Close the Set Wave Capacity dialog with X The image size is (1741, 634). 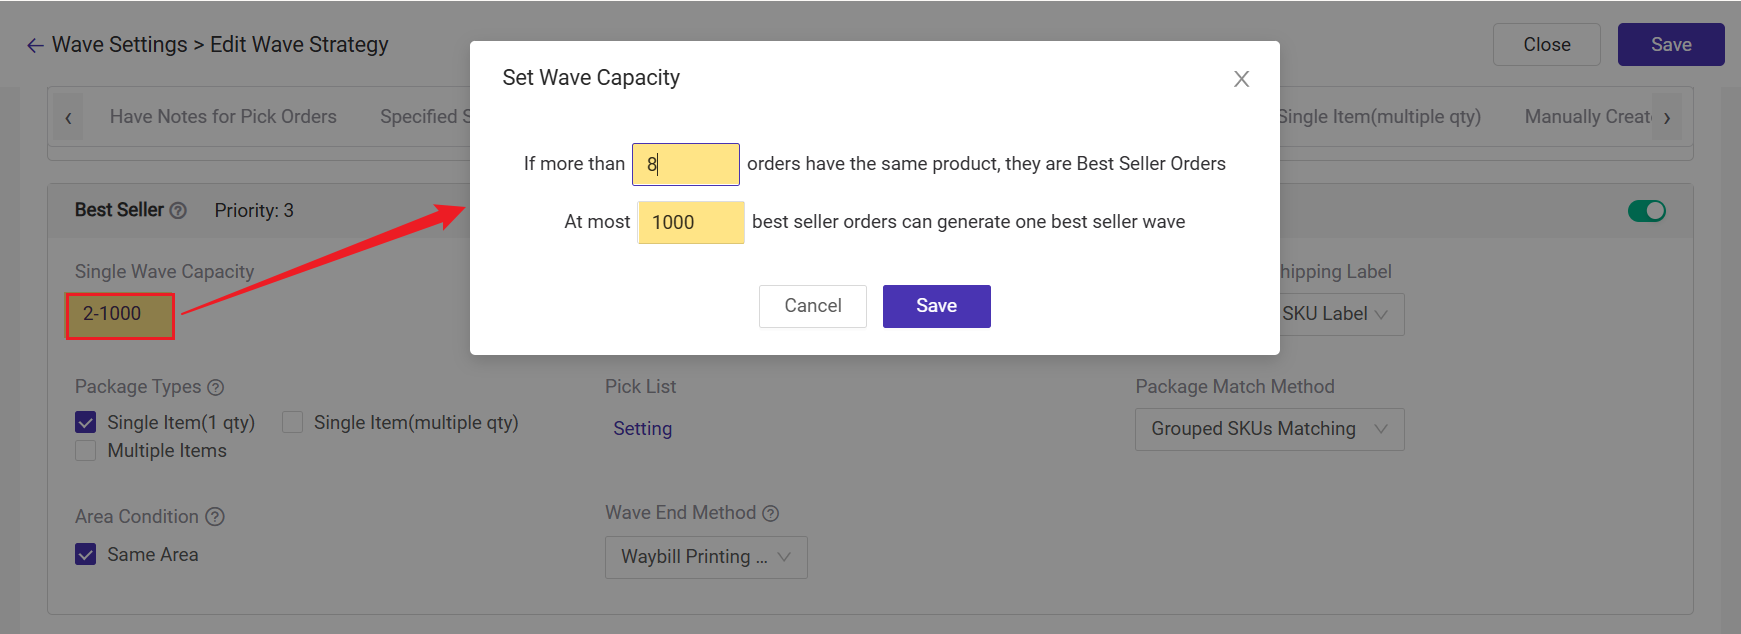click(x=1241, y=79)
